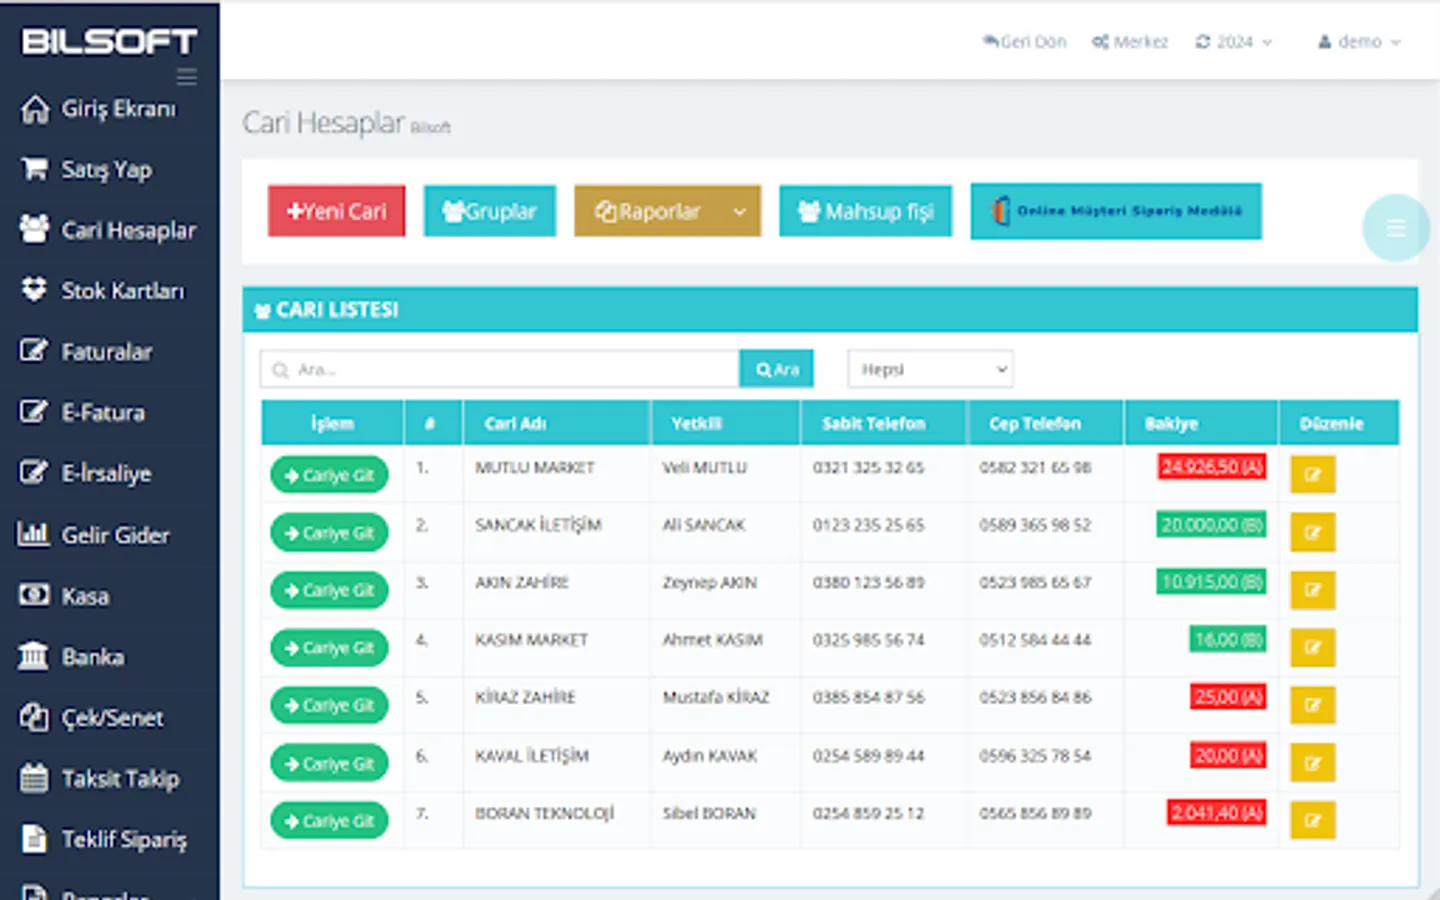Open Çek/Senet using its icon
This screenshot has height=900, width=1440.
point(34,718)
